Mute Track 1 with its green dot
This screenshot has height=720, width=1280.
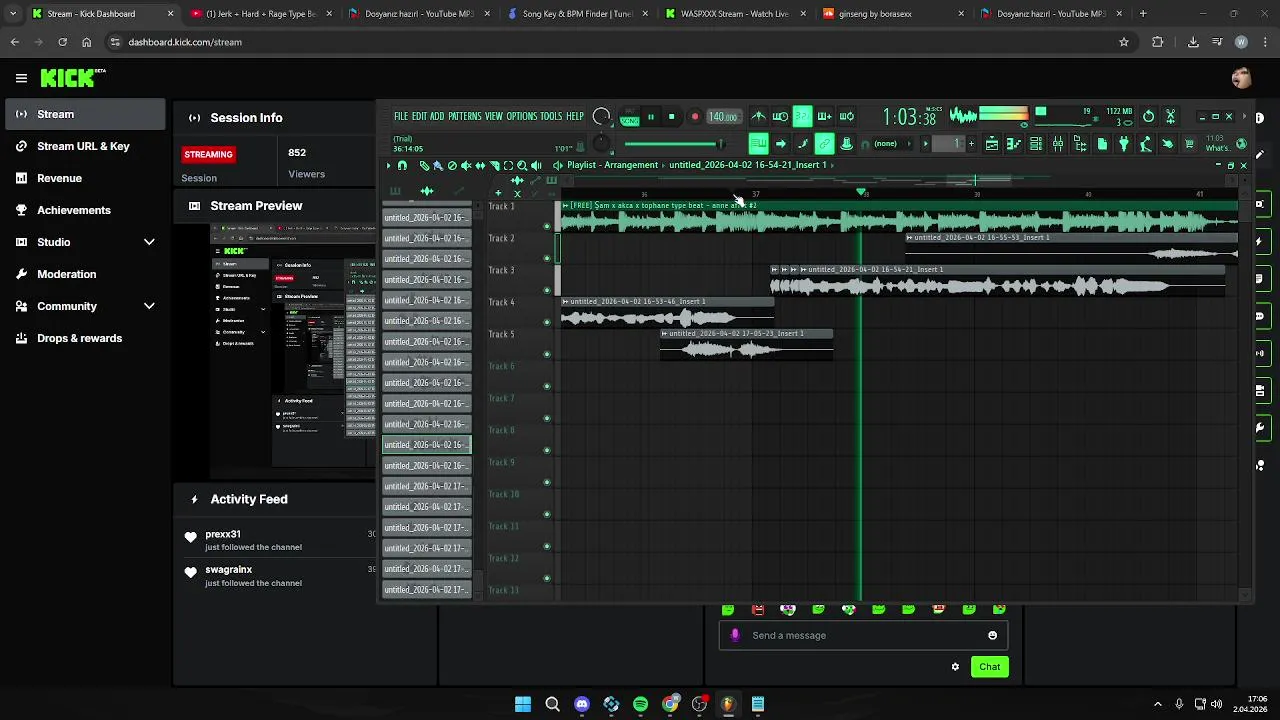(x=546, y=226)
